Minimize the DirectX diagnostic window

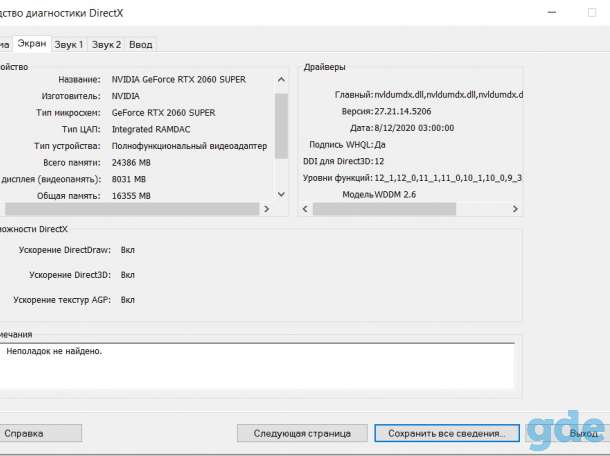(x=552, y=12)
